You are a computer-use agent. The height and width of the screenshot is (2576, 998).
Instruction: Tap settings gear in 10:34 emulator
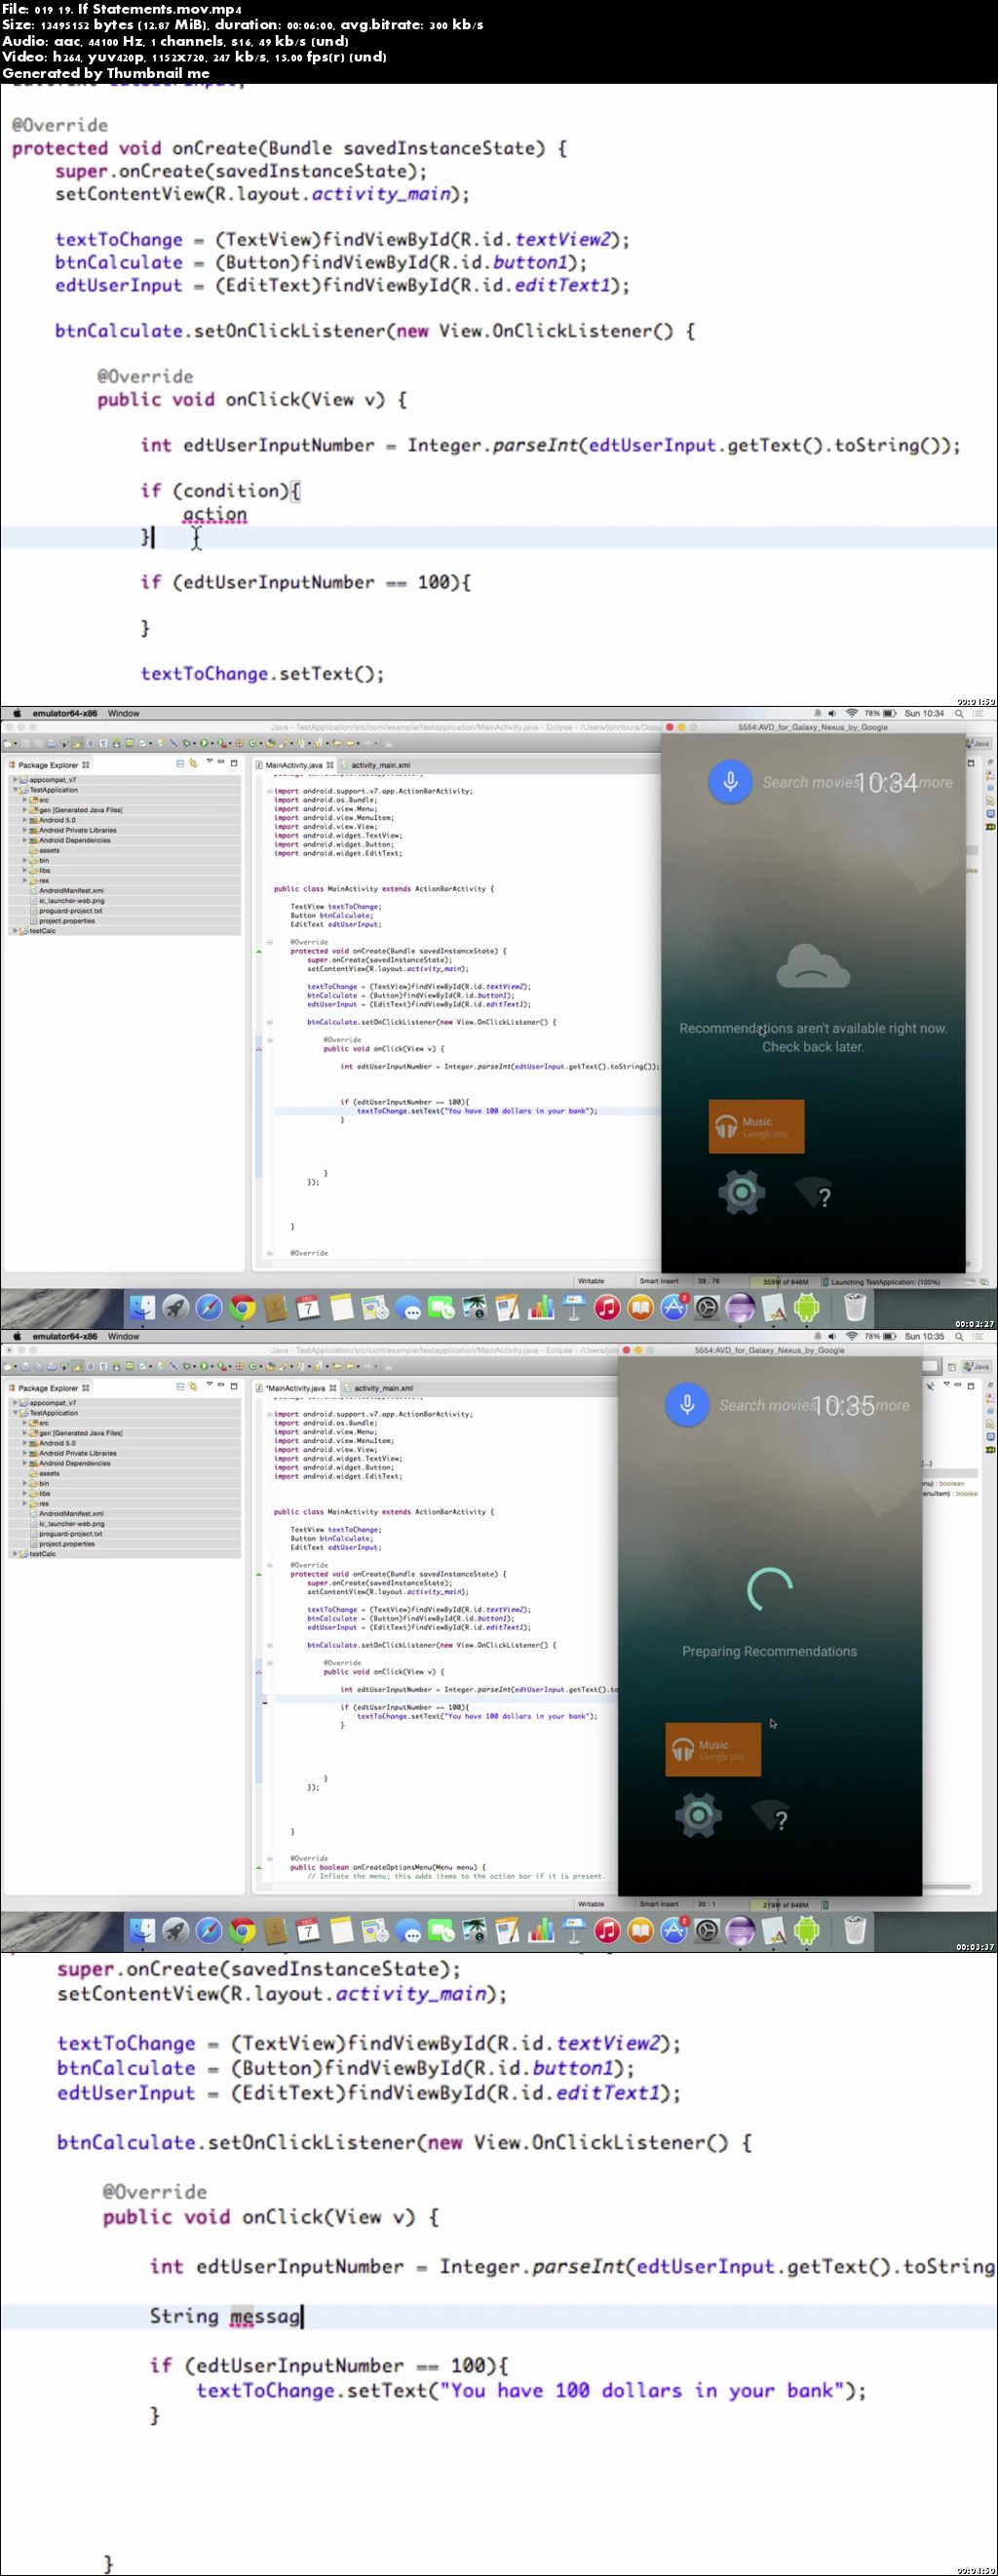tap(741, 1192)
